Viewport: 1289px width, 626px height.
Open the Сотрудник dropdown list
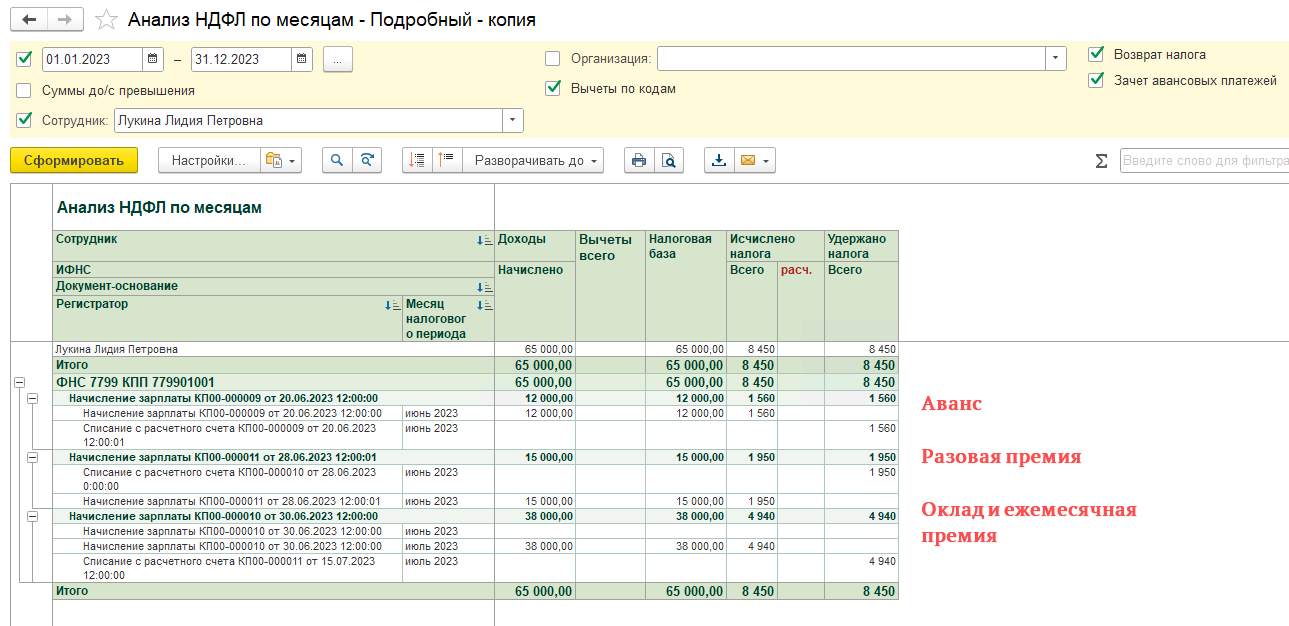pos(513,120)
